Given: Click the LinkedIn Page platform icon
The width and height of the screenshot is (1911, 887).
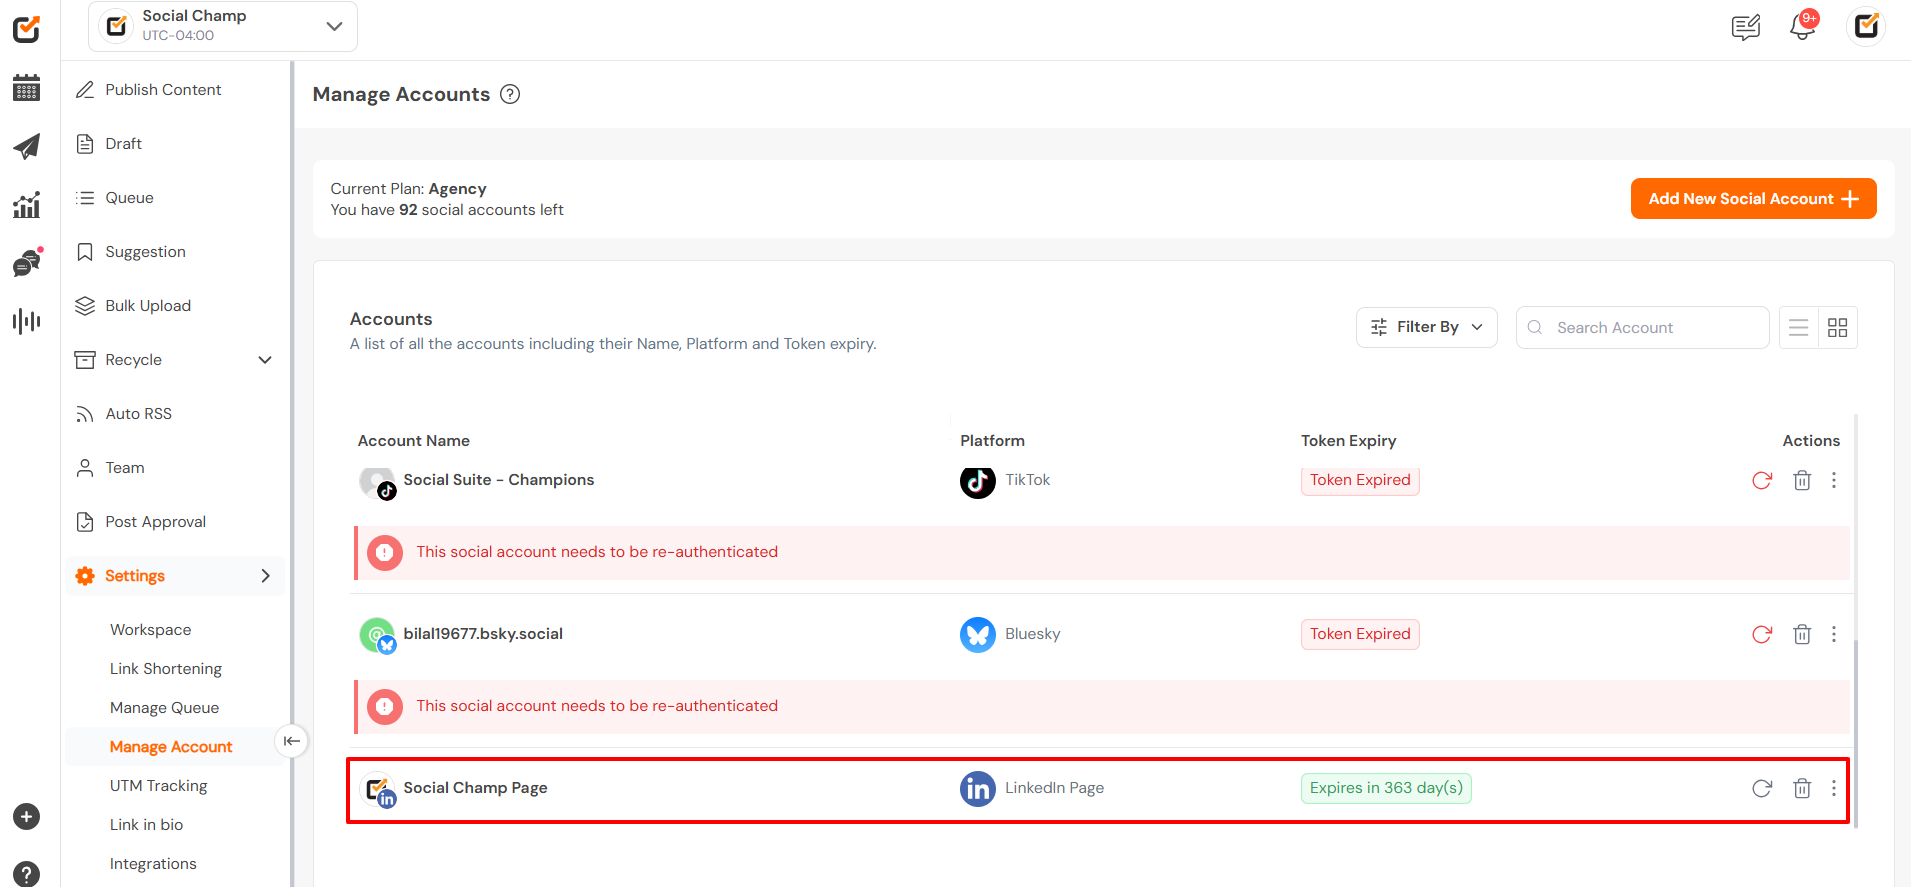Looking at the screenshot, I should [x=978, y=788].
